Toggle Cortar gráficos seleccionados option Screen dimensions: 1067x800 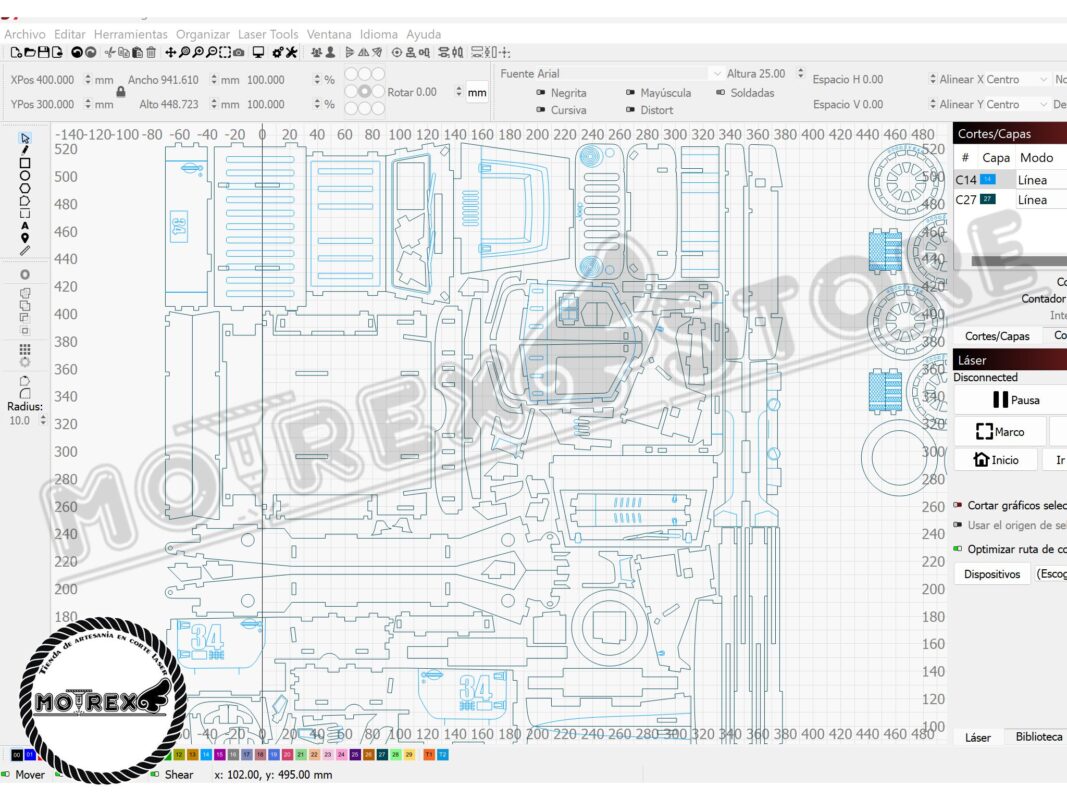click(x=958, y=506)
